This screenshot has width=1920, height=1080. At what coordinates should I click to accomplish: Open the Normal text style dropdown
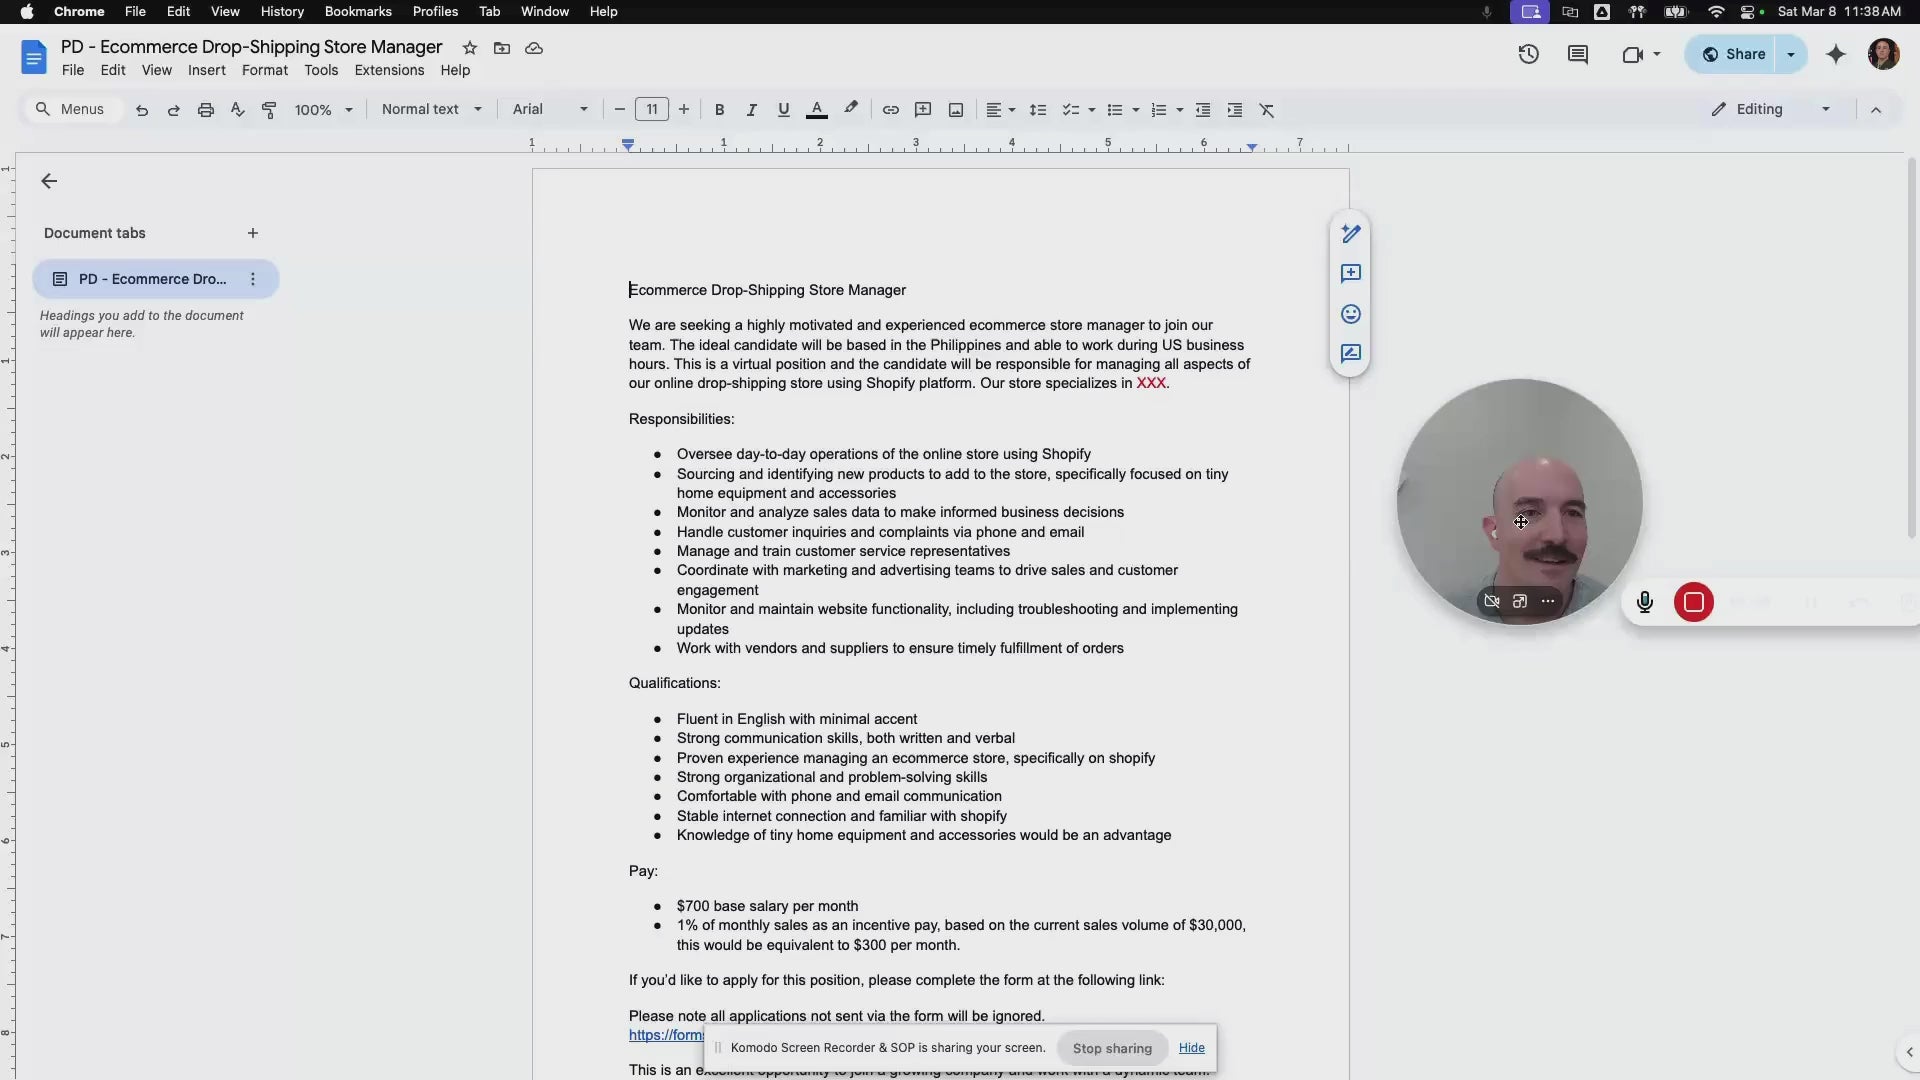tap(431, 109)
